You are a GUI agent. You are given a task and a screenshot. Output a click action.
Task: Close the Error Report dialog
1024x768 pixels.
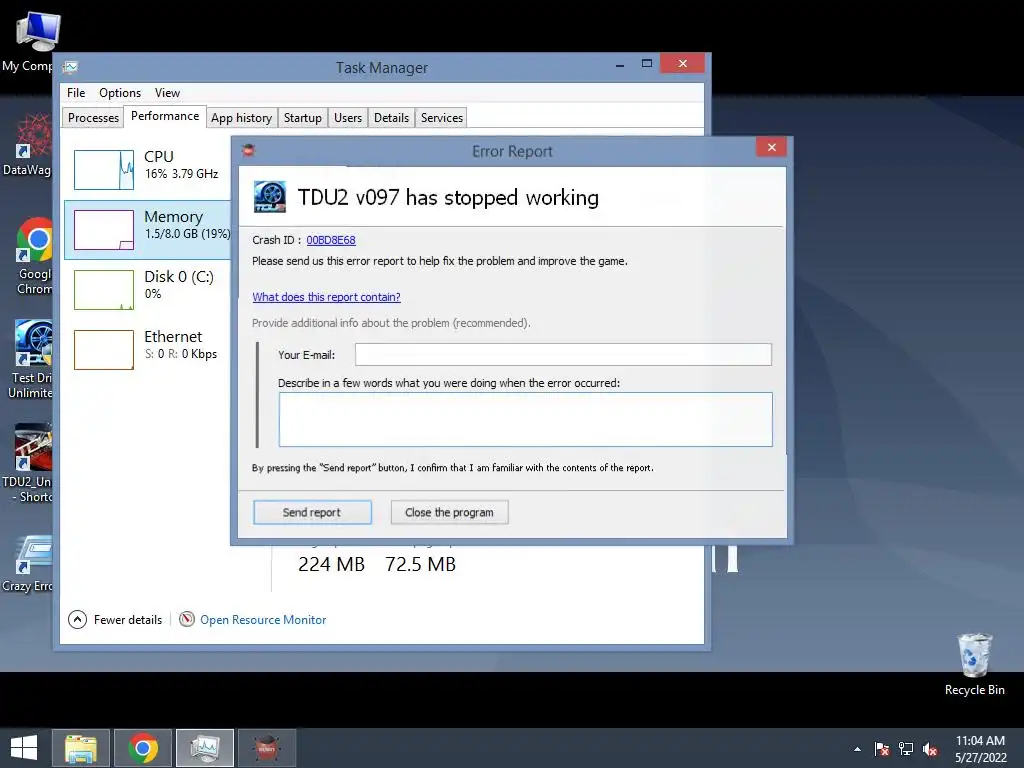tap(771, 147)
